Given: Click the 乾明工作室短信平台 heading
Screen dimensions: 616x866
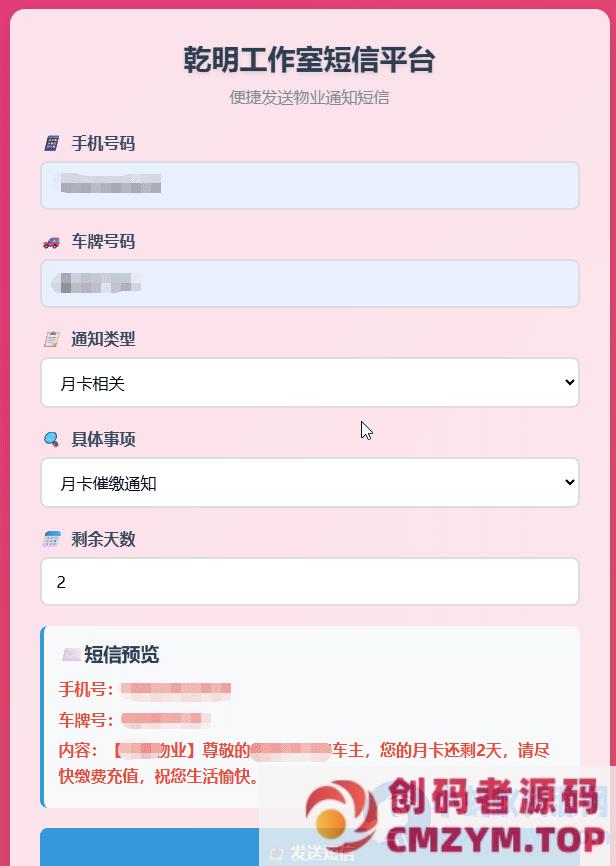Looking at the screenshot, I should click(x=309, y=60).
